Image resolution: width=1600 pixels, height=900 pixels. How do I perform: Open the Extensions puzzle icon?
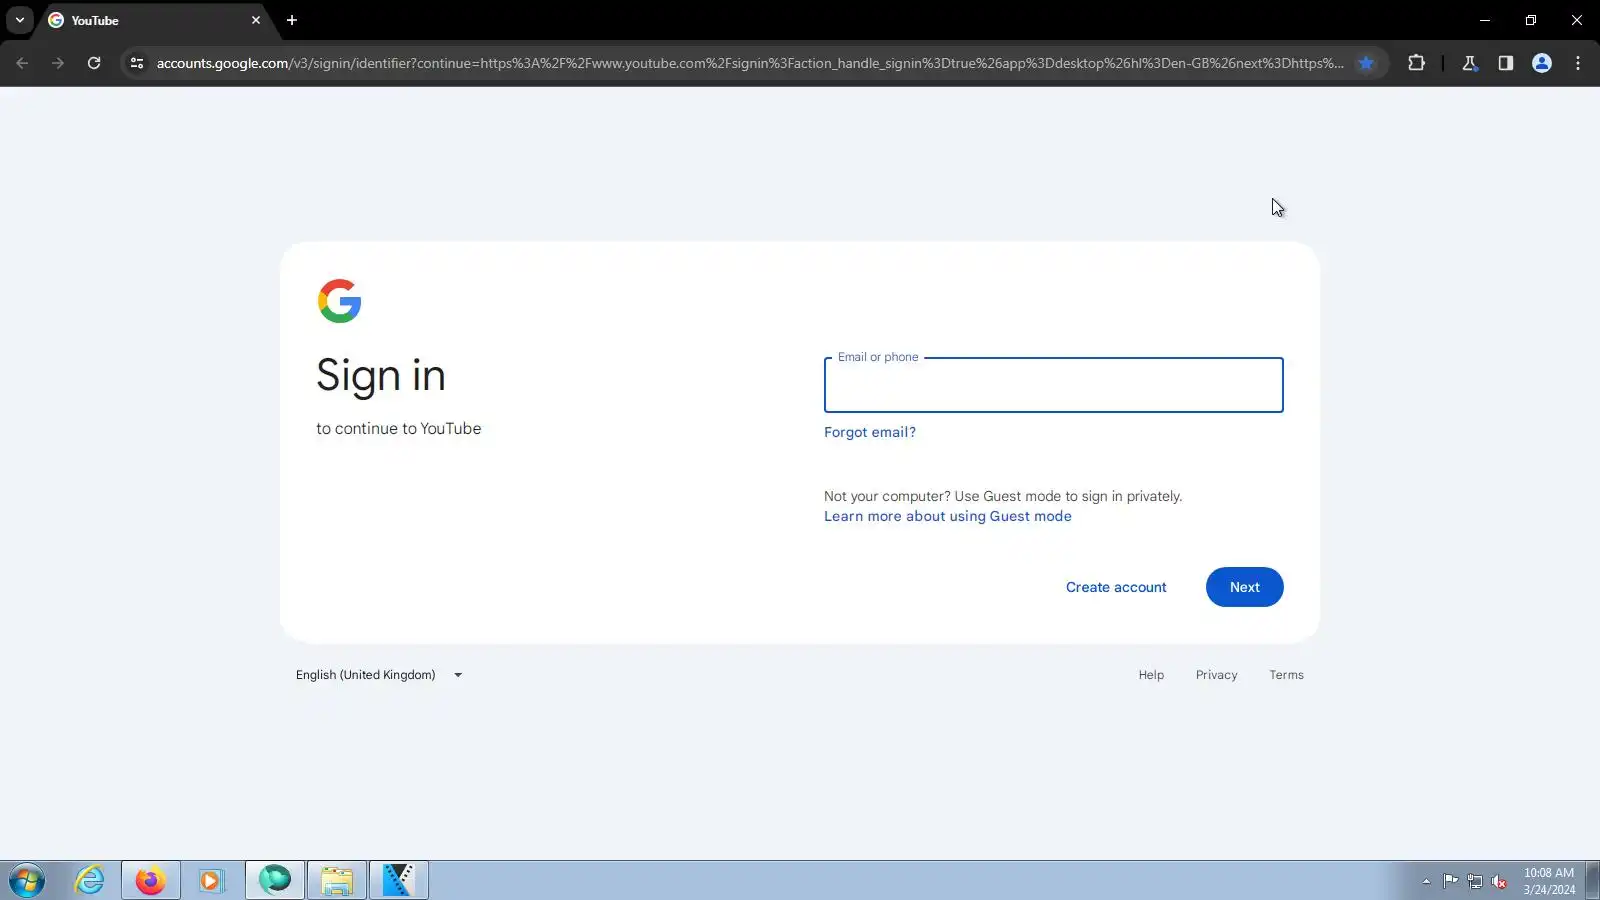(x=1416, y=63)
